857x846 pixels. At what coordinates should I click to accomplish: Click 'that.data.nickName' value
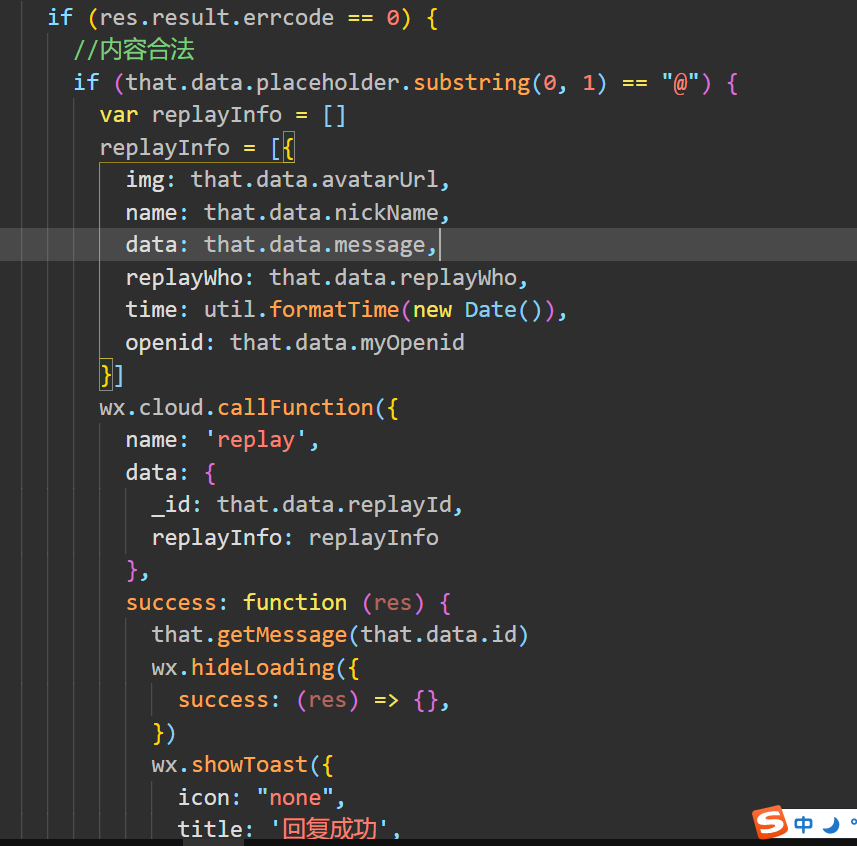coord(321,213)
